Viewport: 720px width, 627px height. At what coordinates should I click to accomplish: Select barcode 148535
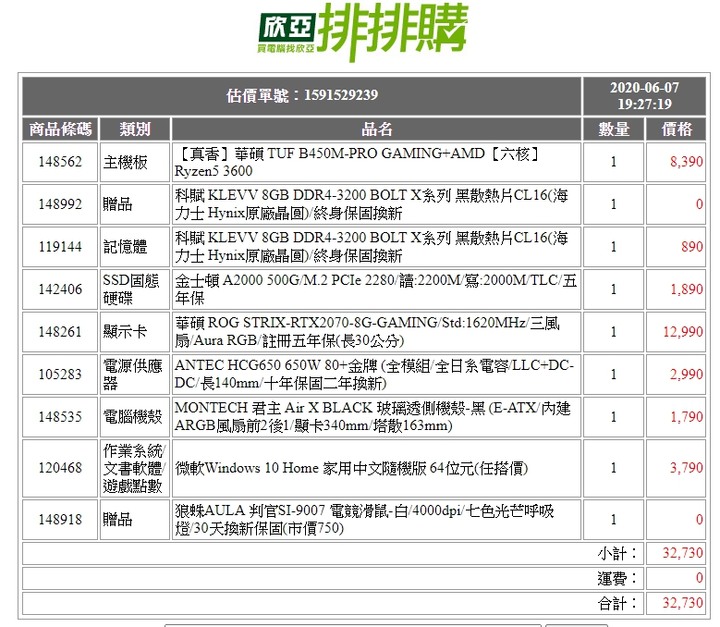[x=60, y=417]
